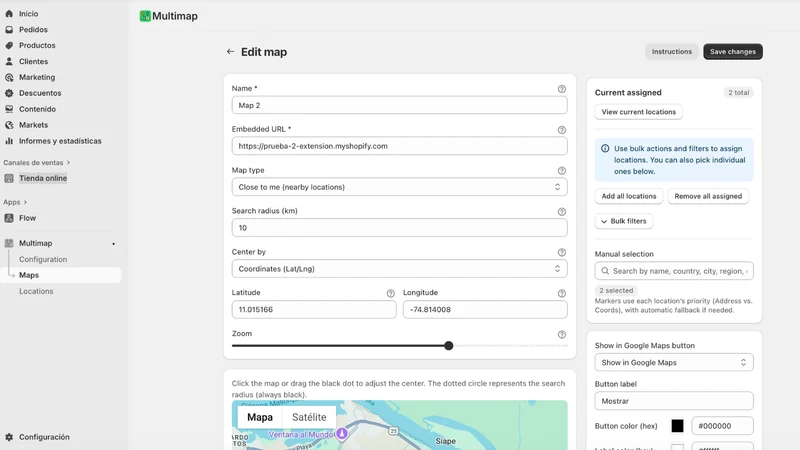The width and height of the screenshot is (800, 450).
Task: Open help icon for Longitude
Action: (x=562, y=293)
